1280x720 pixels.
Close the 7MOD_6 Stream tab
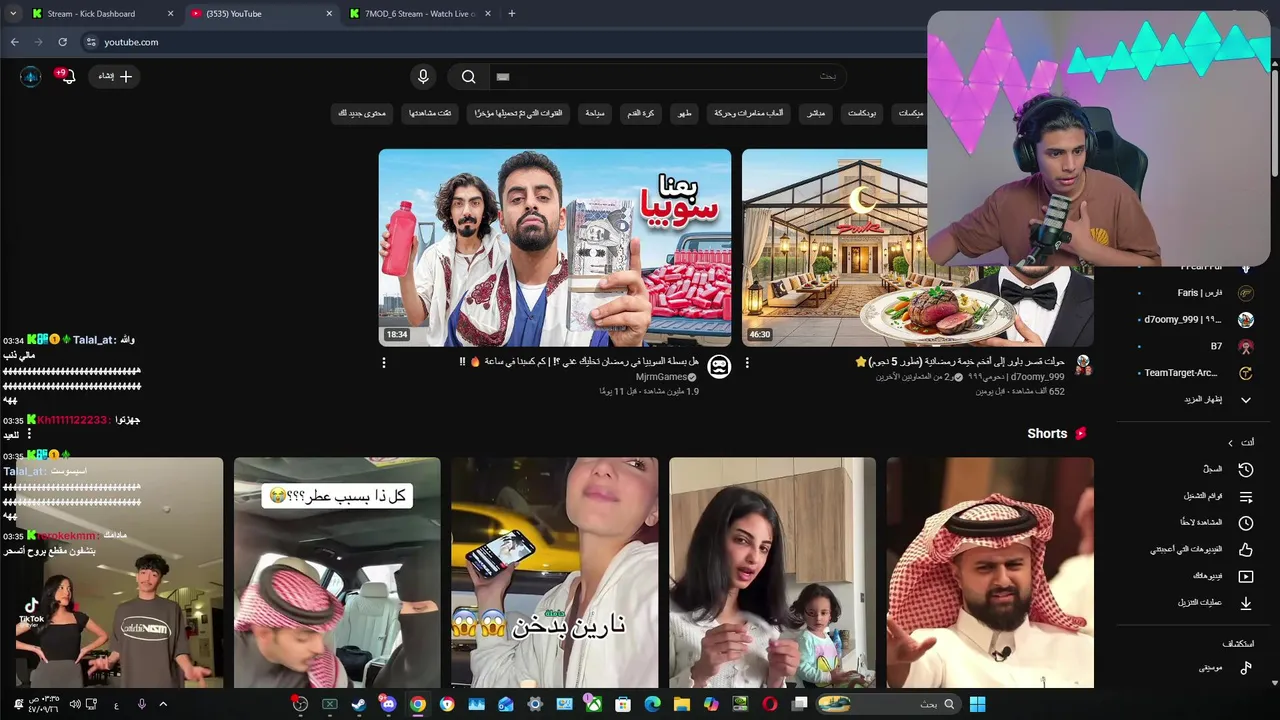tap(489, 14)
